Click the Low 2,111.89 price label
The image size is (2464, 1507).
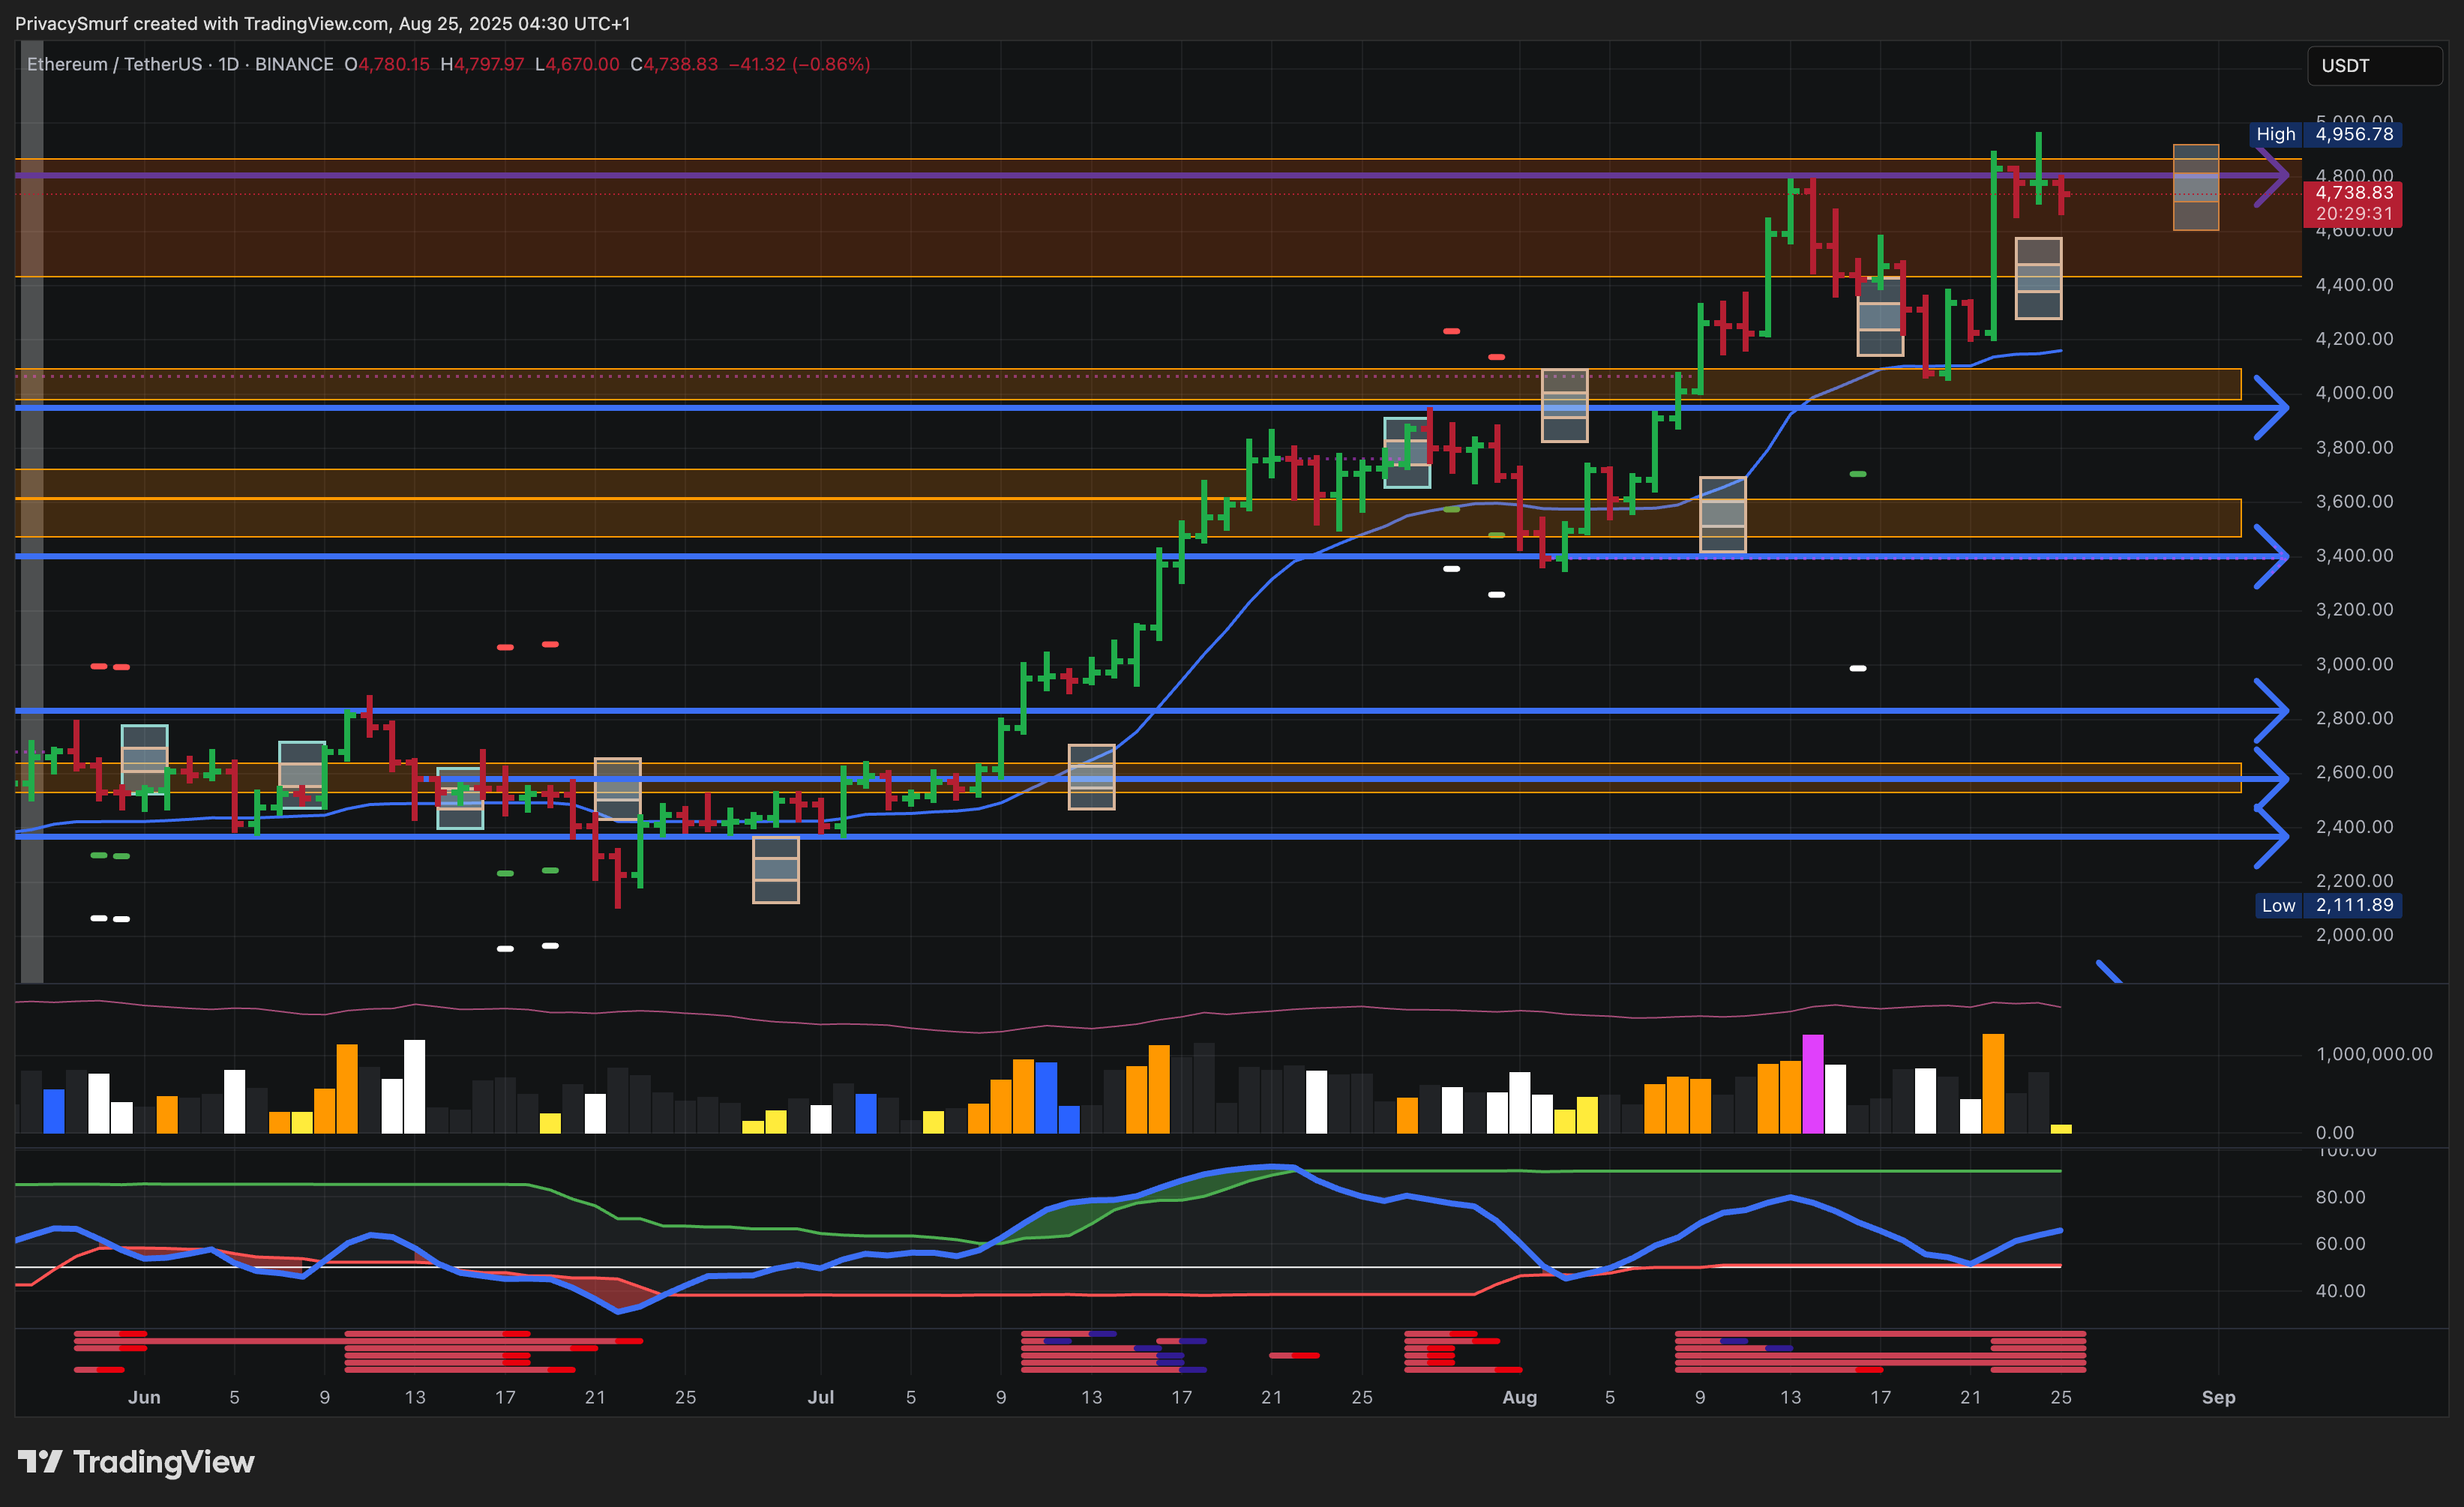click(x=2328, y=905)
